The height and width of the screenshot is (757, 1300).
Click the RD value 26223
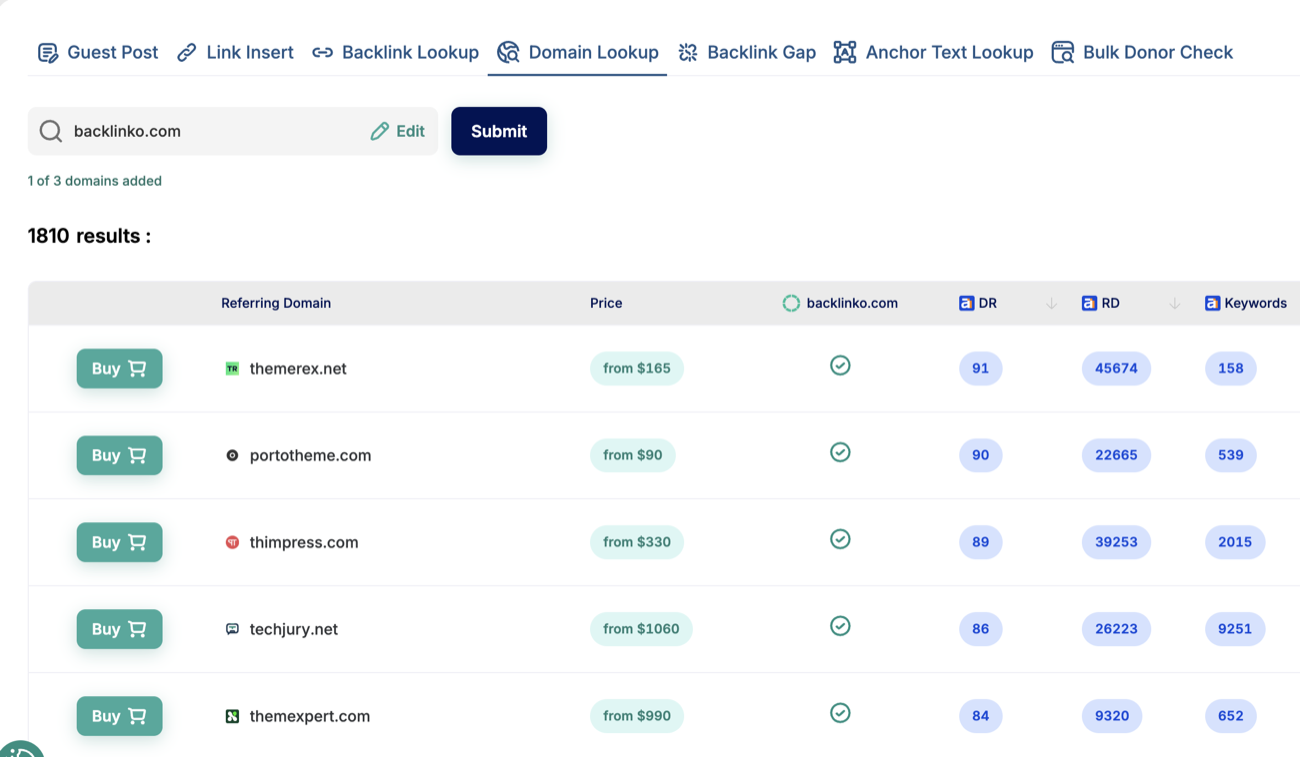1116,629
